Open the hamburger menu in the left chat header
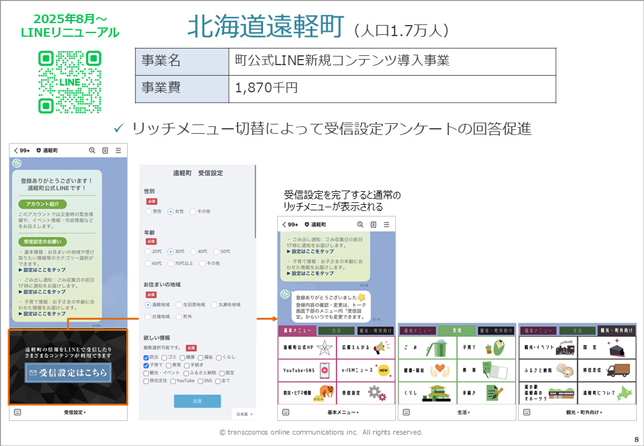 pyautogui.click(x=118, y=150)
